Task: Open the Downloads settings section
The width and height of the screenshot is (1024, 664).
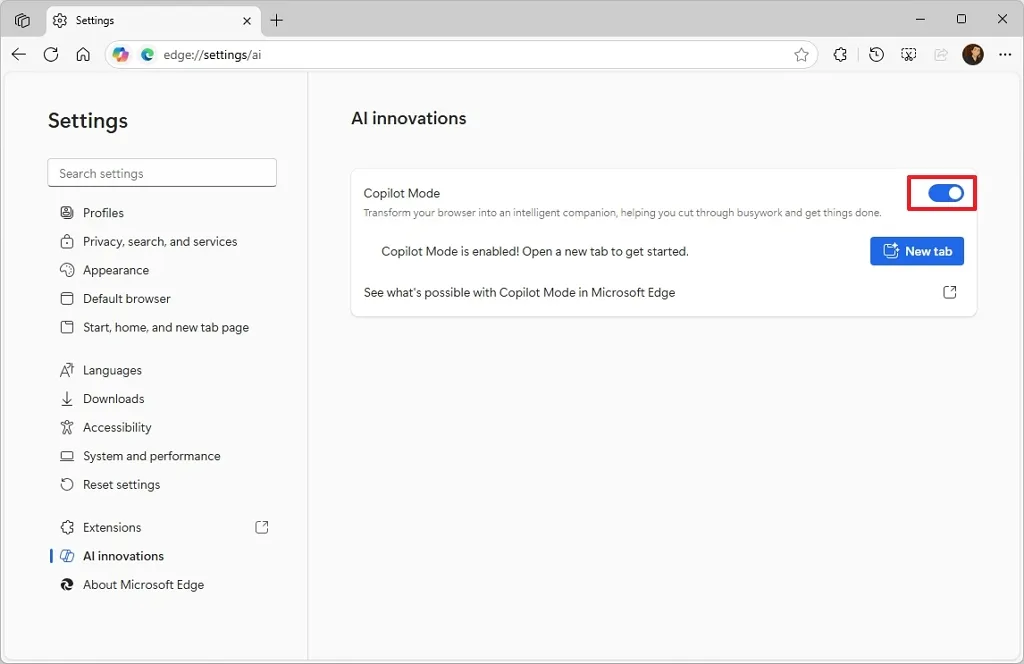Action: (112, 398)
